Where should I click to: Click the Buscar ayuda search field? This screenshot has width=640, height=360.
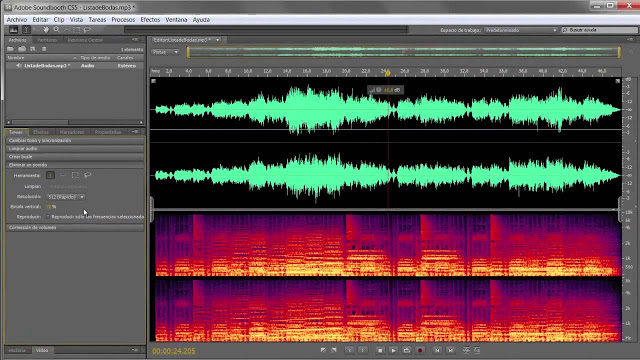pos(600,30)
